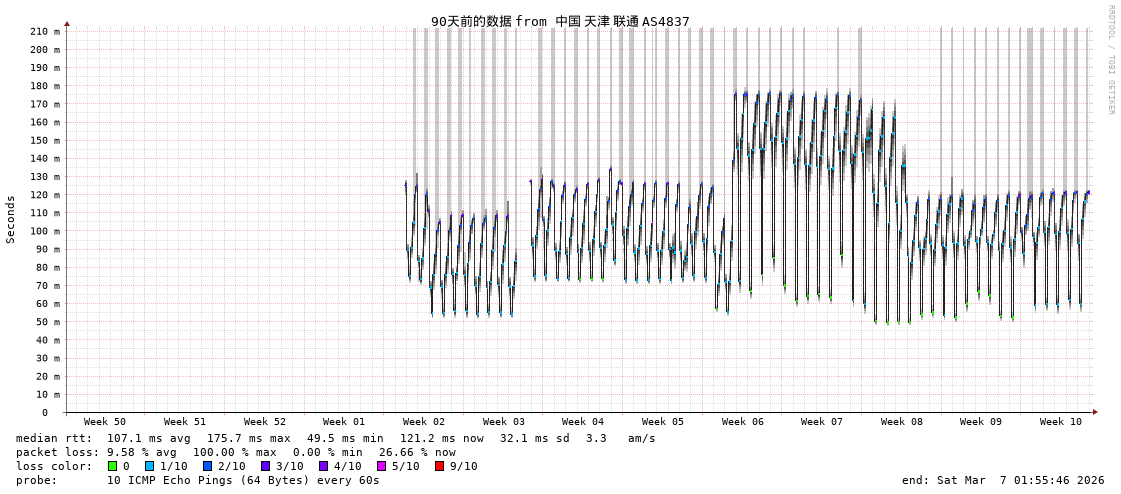Click the arrow atop the y-axis
The height and width of the screenshot is (494, 1121).
click(67, 23)
